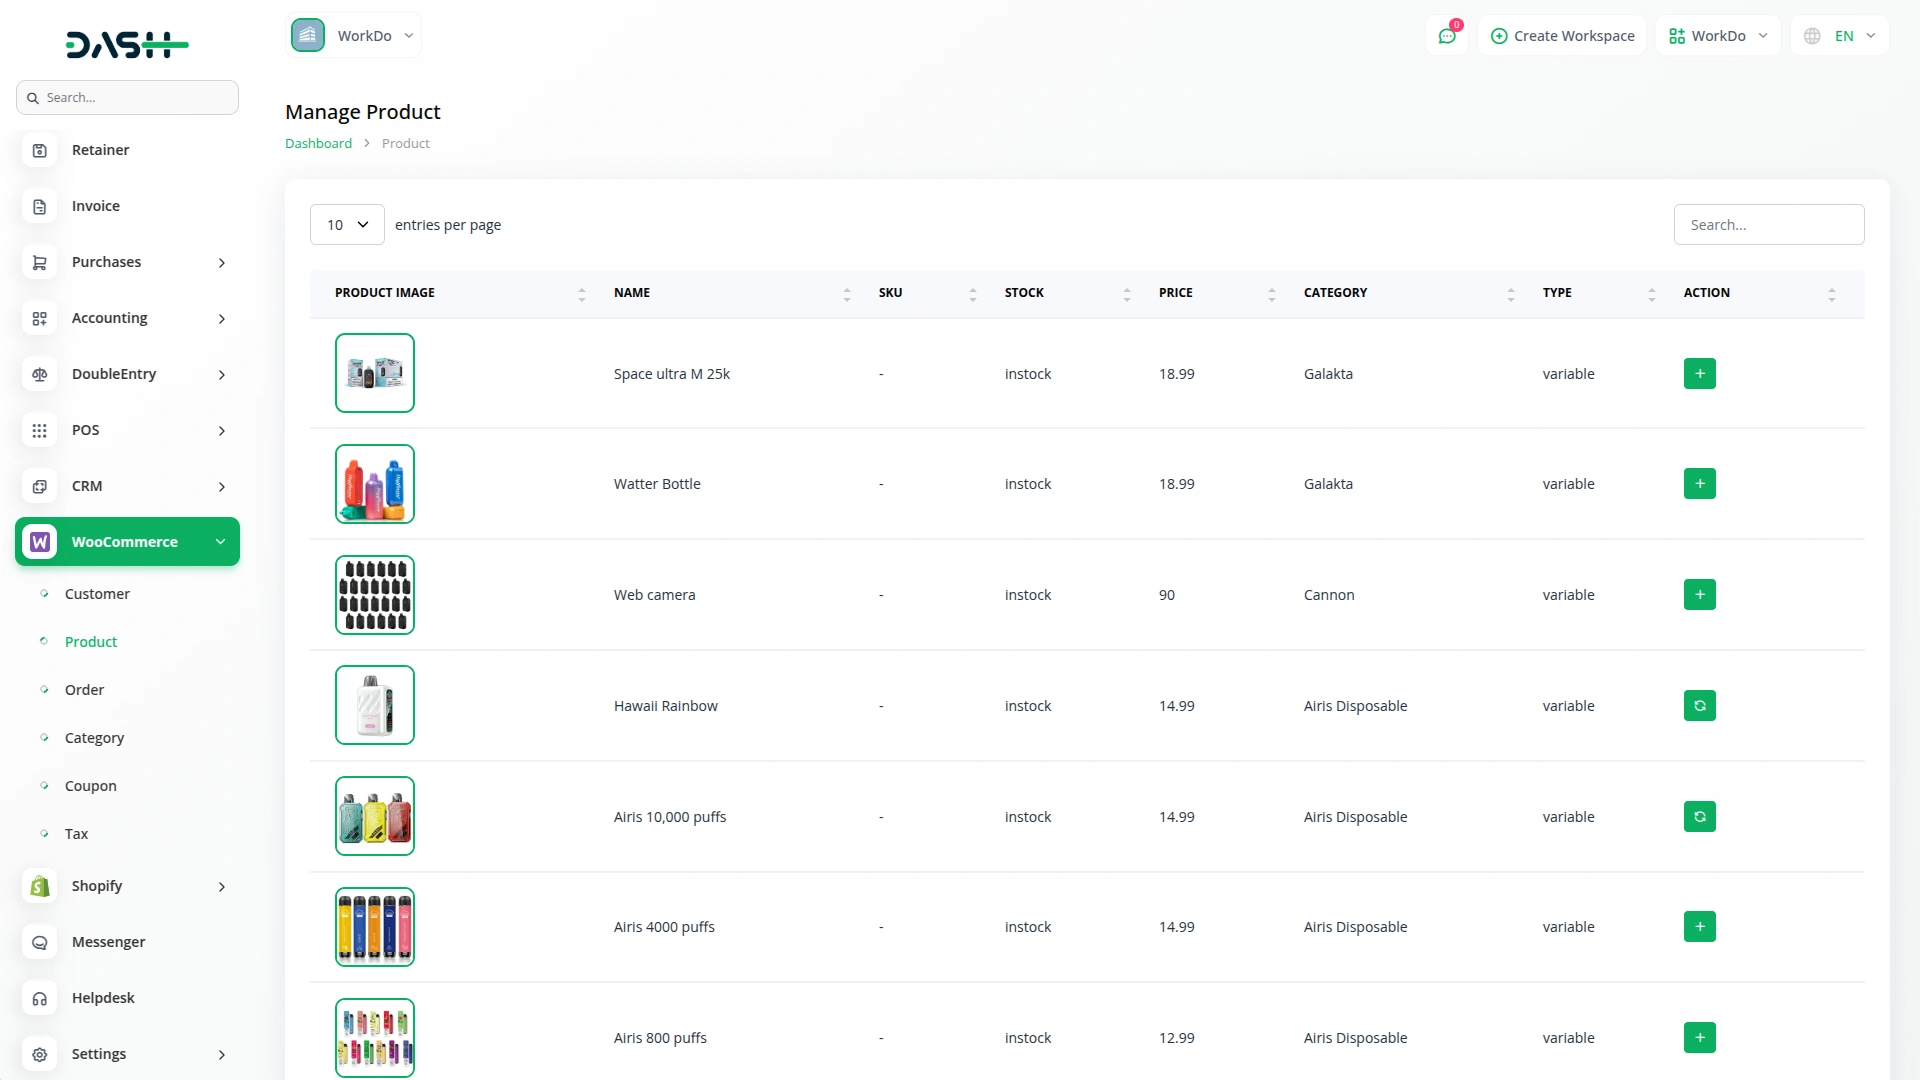Select Order under the WooCommerce menu
1920x1080 pixels.
click(x=84, y=689)
